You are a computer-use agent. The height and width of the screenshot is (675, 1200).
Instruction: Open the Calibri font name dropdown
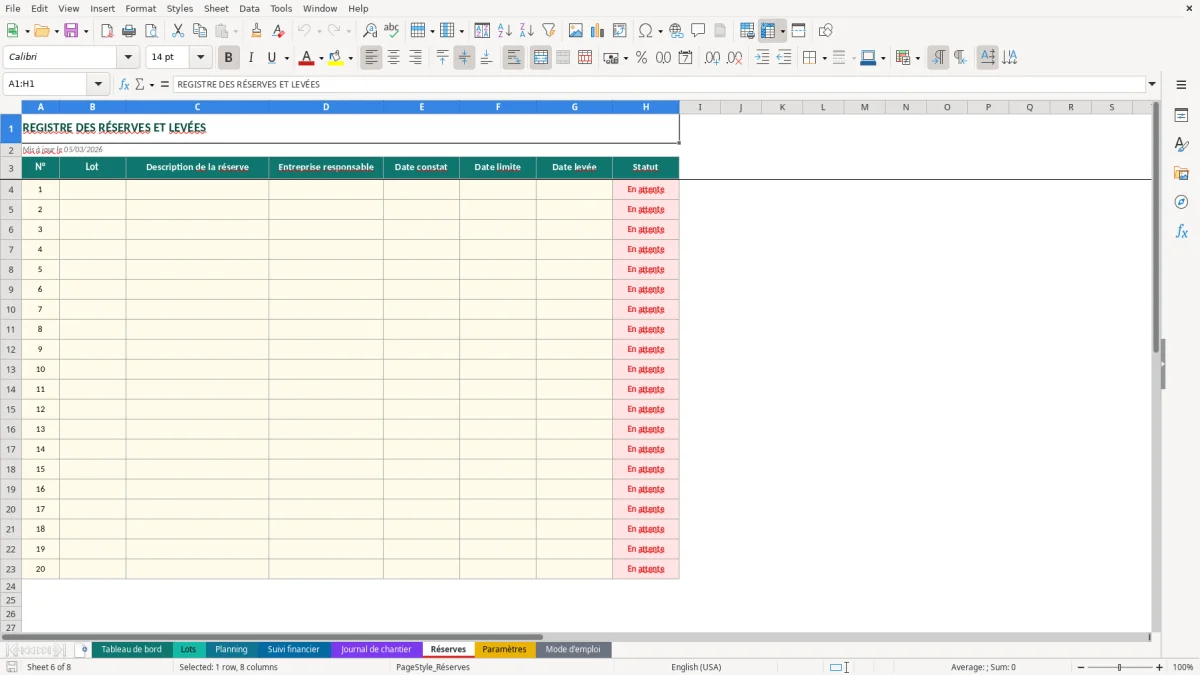pos(127,58)
